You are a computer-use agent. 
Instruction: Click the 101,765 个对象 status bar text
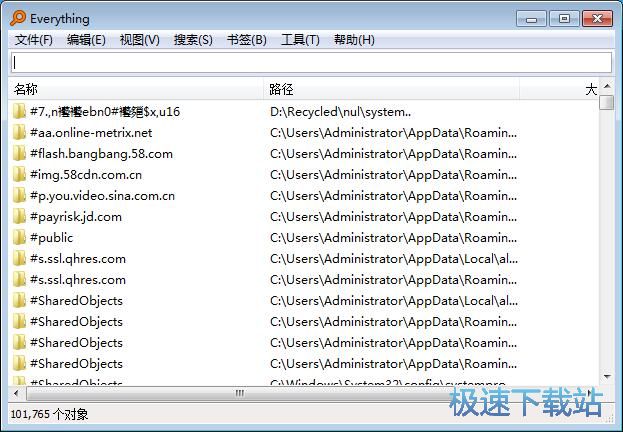coord(49,415)
